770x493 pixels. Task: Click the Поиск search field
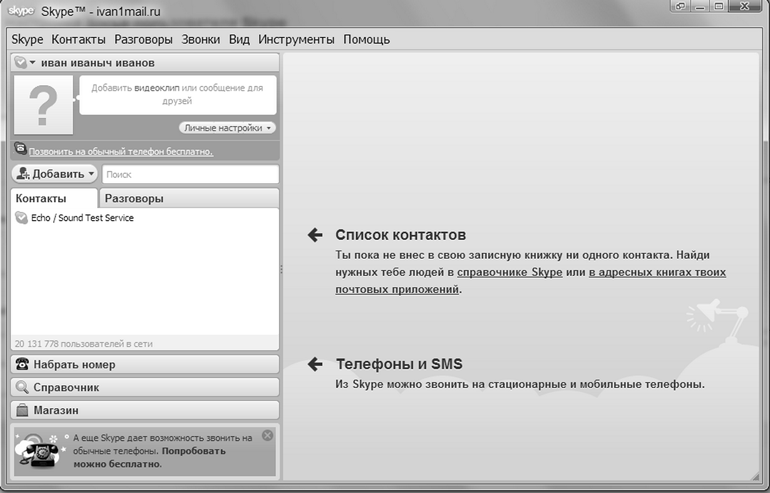(191, 174)
